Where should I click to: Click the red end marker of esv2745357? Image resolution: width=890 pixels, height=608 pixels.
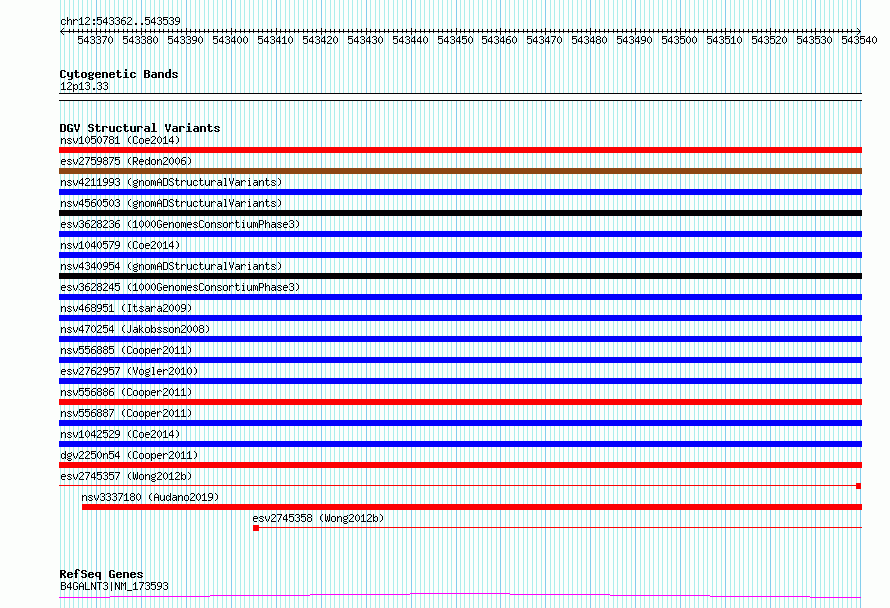pos(859,486)
